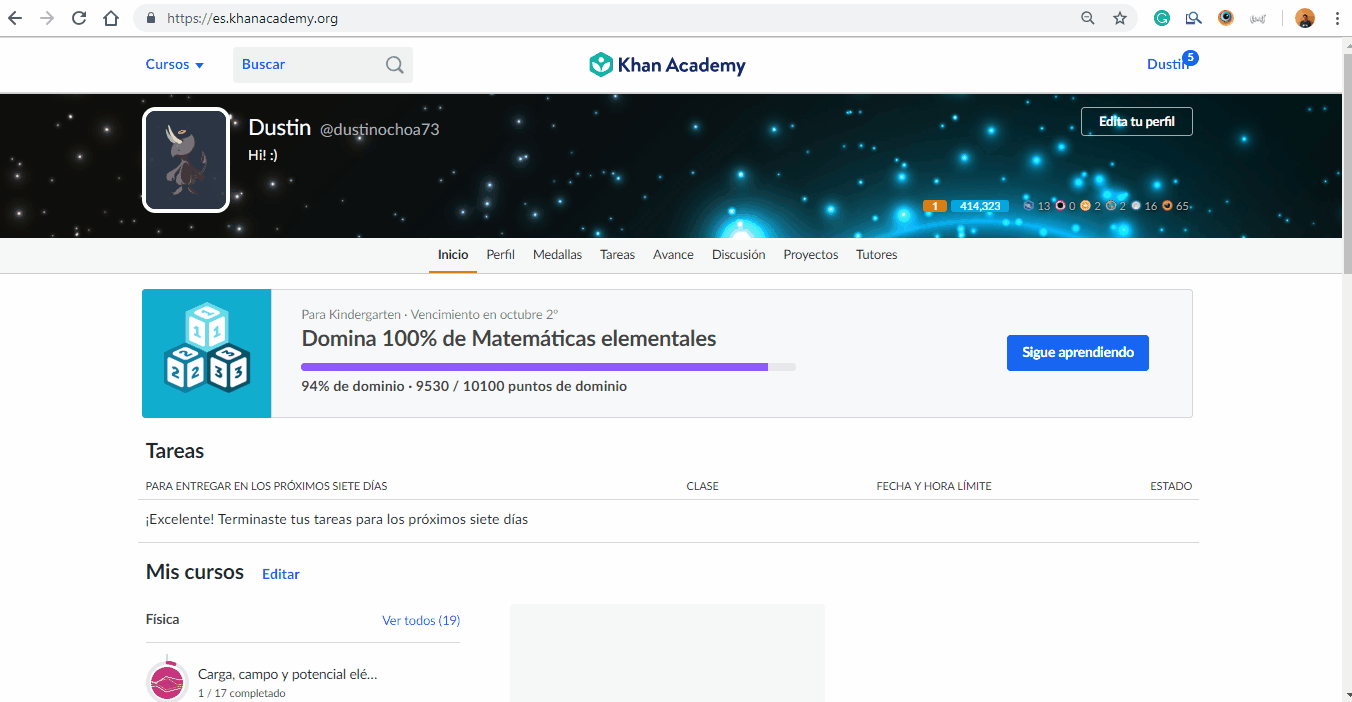Image resolution: width=1352 pixels, height=702 pixels.
Task: Switch to the Medallas tab
Action: (557, 254)
